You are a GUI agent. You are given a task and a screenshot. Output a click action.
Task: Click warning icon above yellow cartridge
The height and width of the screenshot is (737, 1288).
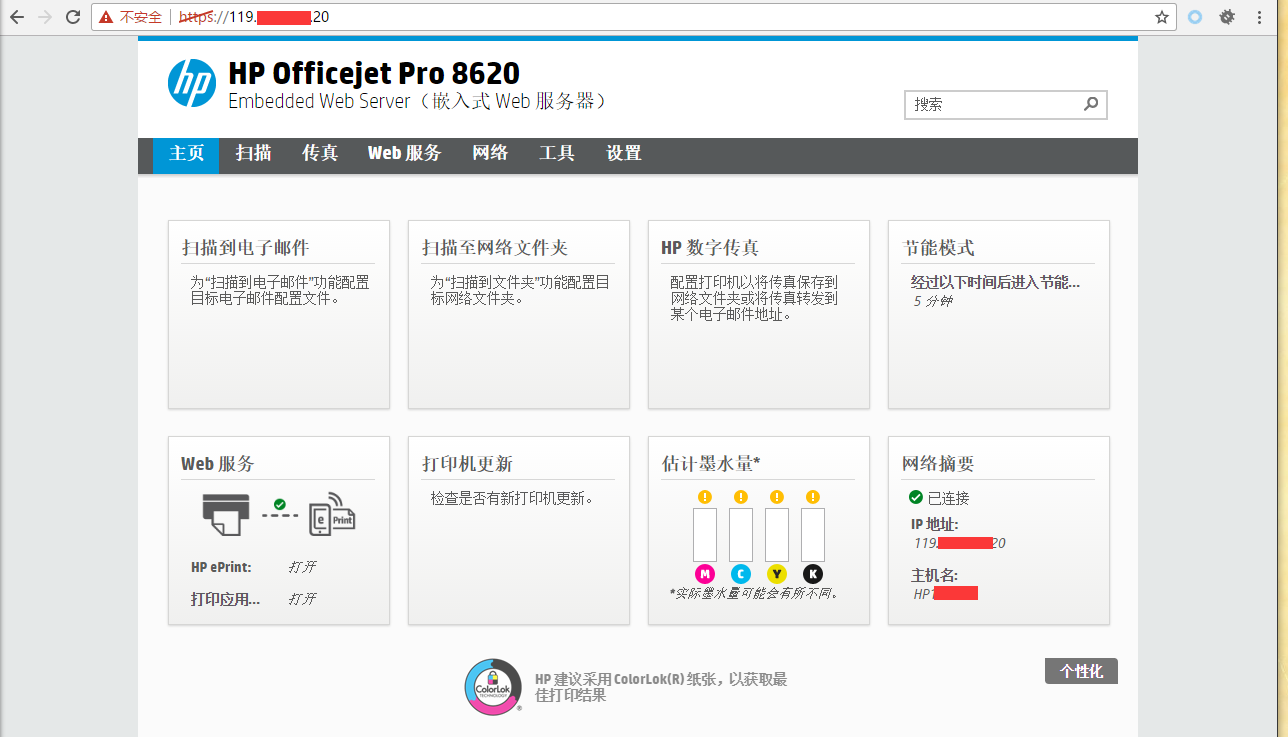777,496
